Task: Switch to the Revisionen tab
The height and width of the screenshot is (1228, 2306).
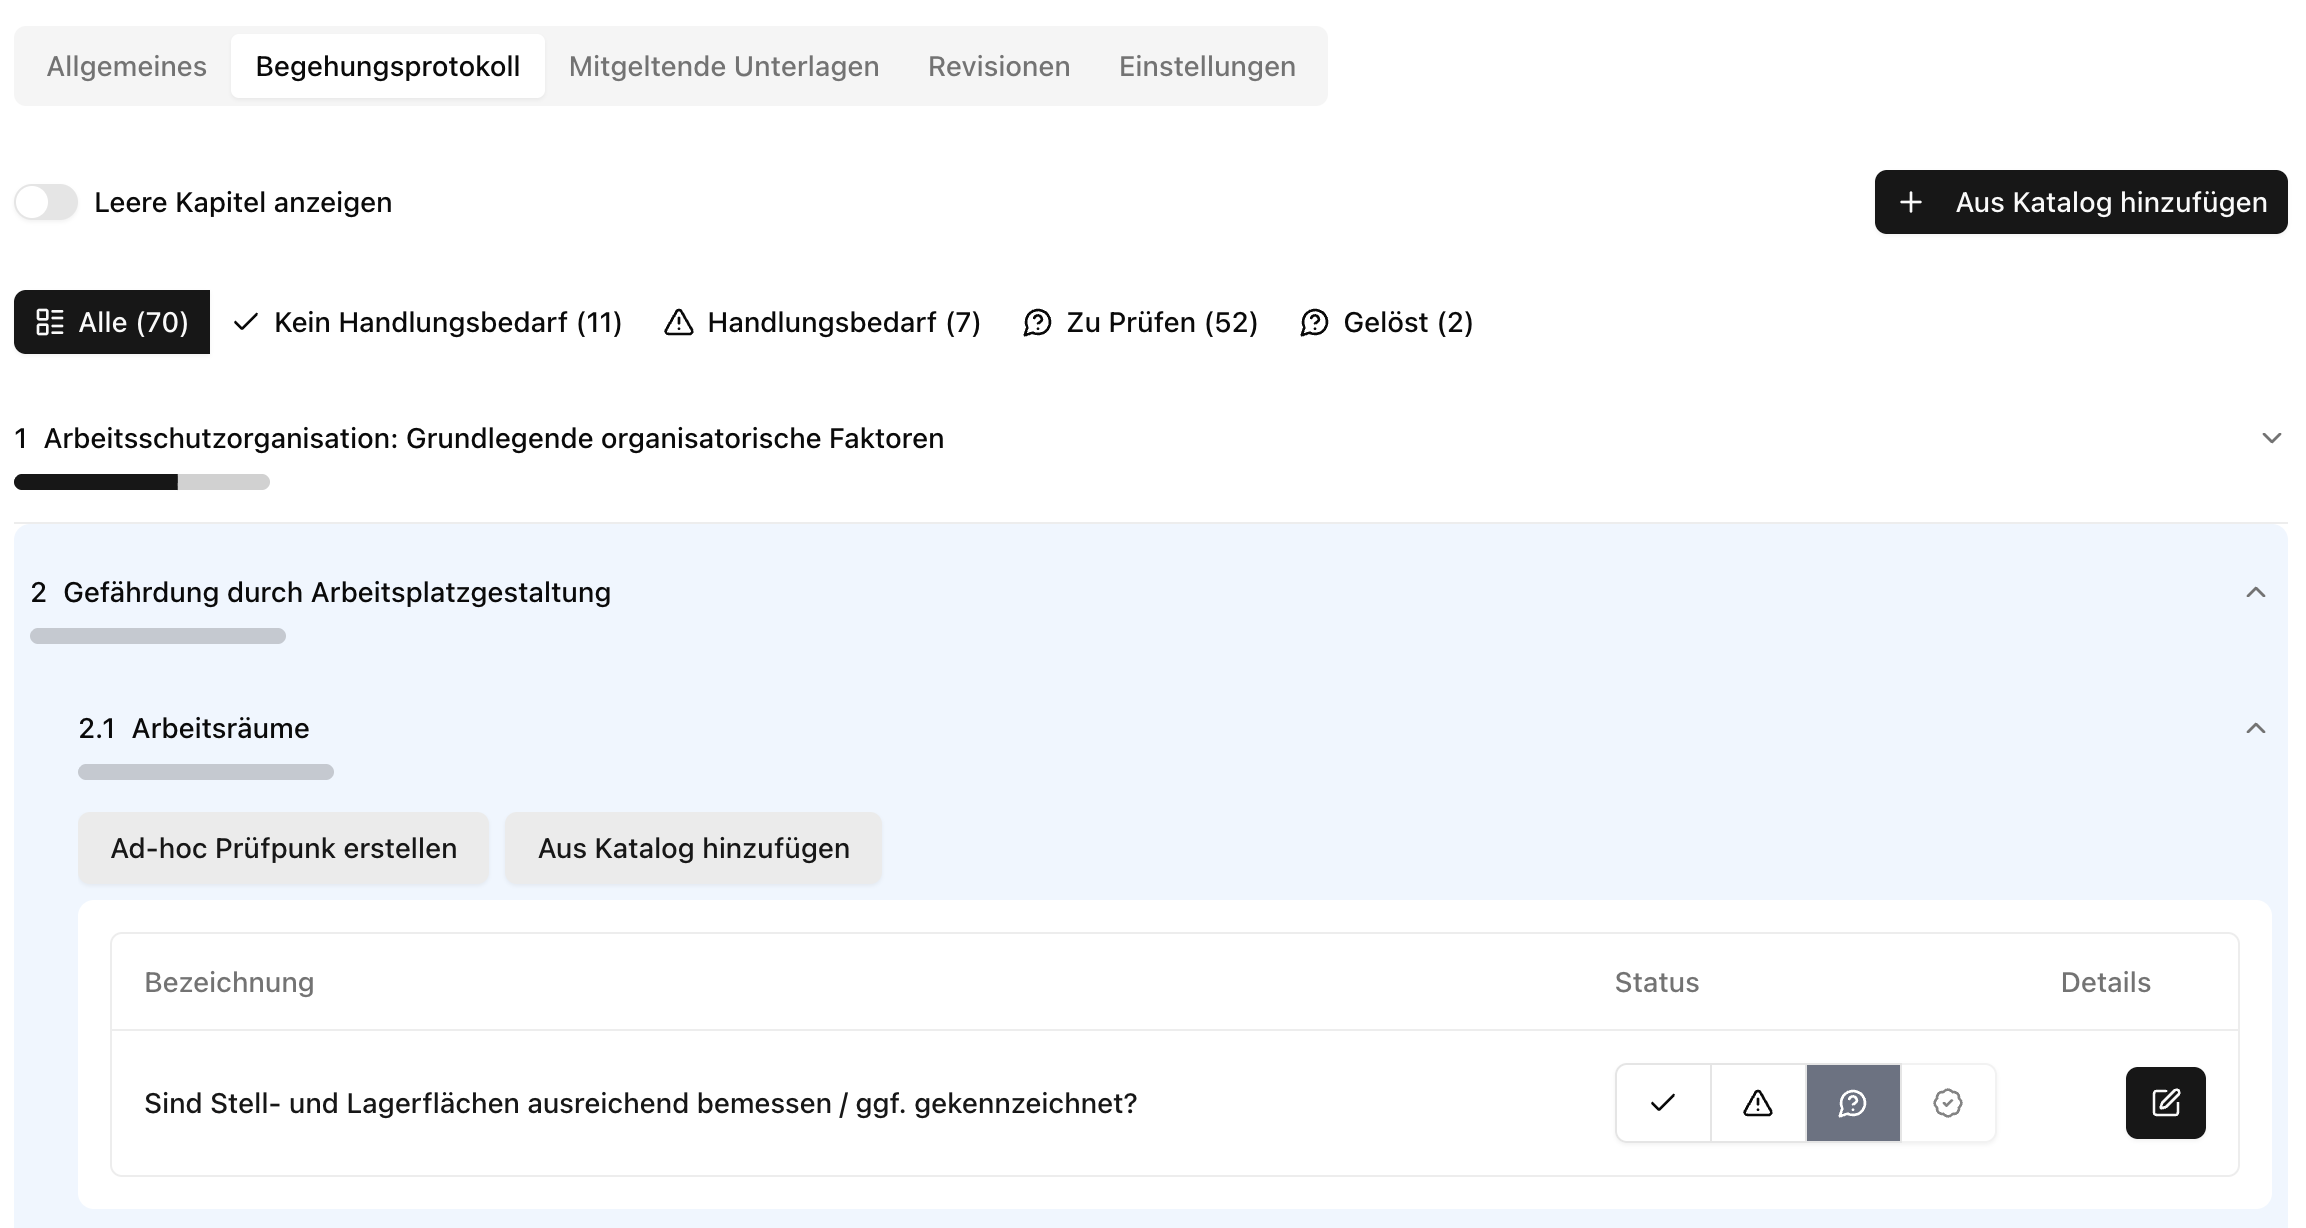Action: (998, 65)
